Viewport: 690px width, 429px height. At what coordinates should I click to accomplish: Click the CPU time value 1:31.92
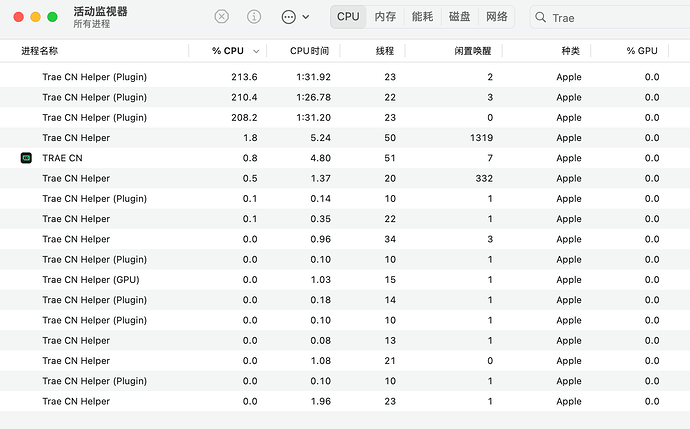coord(313,77)
